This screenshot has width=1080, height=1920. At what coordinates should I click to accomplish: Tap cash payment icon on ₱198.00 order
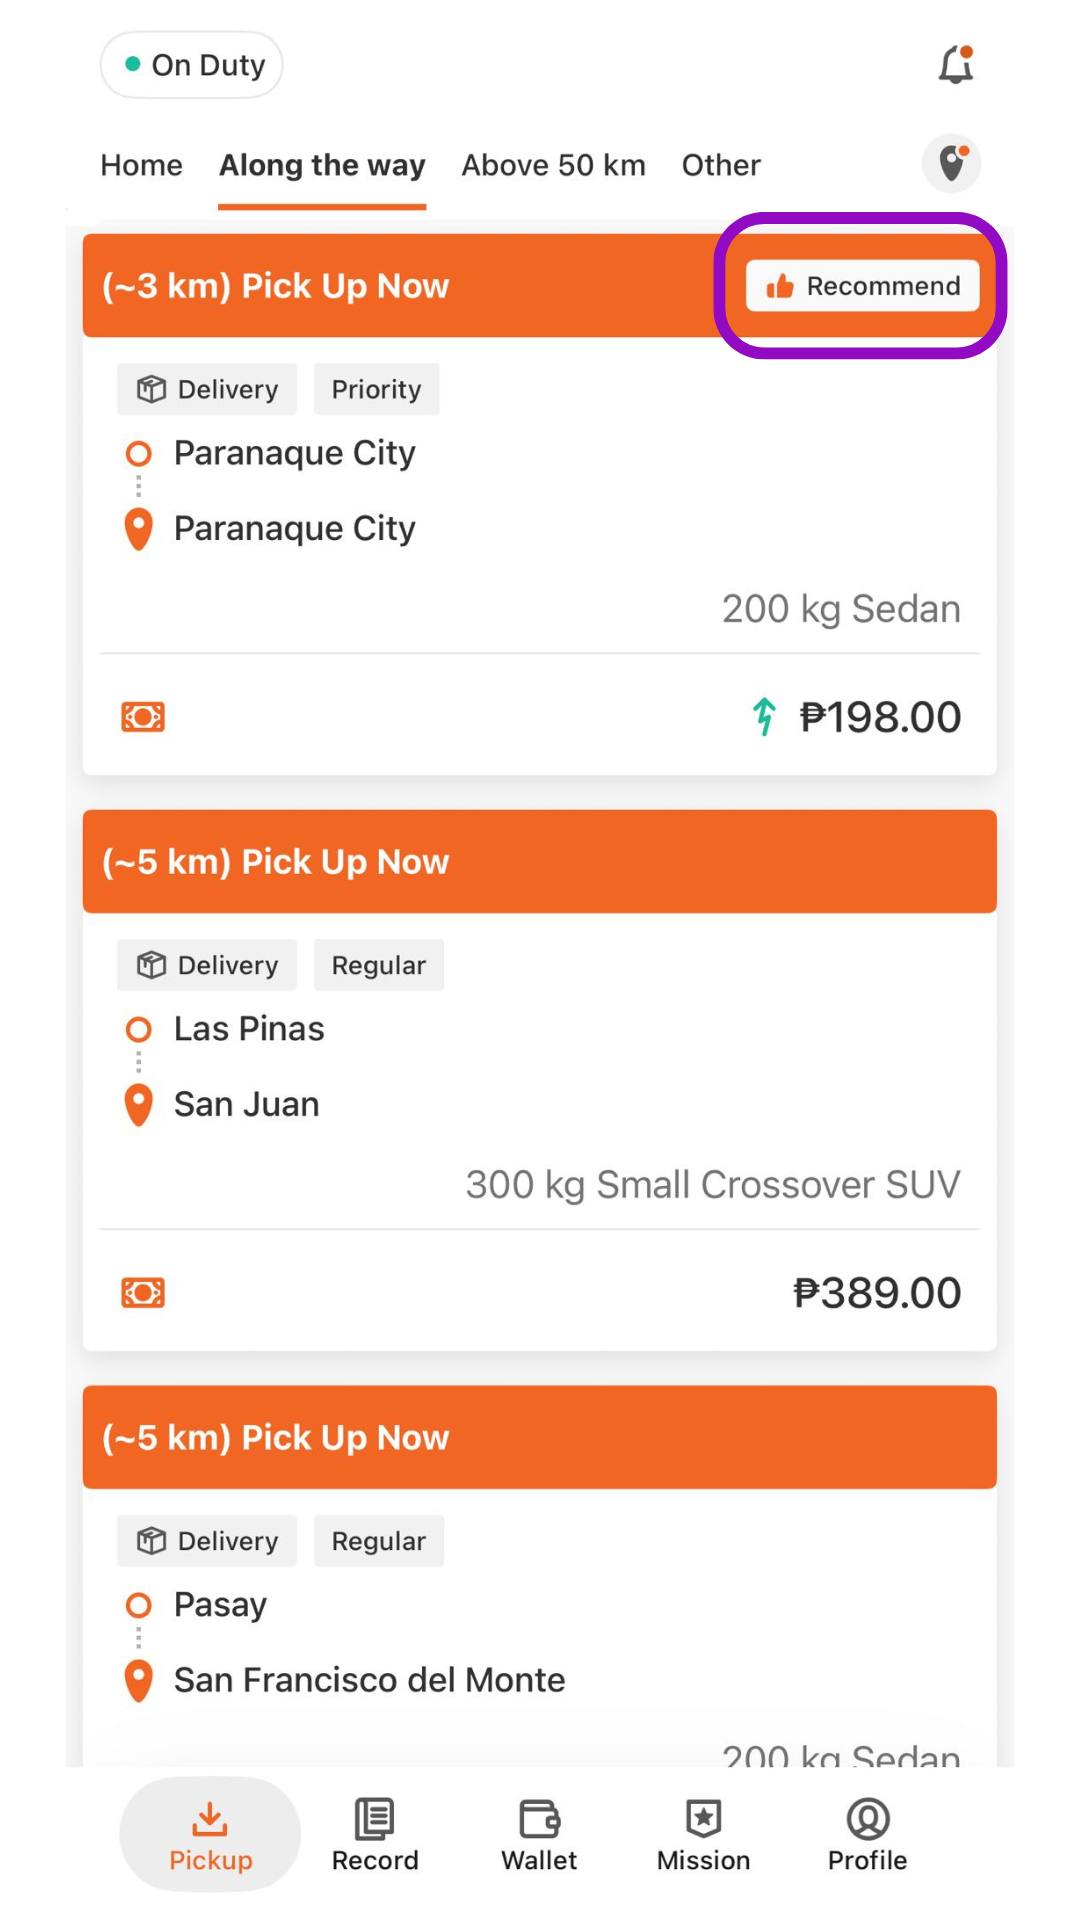[143, 717]
